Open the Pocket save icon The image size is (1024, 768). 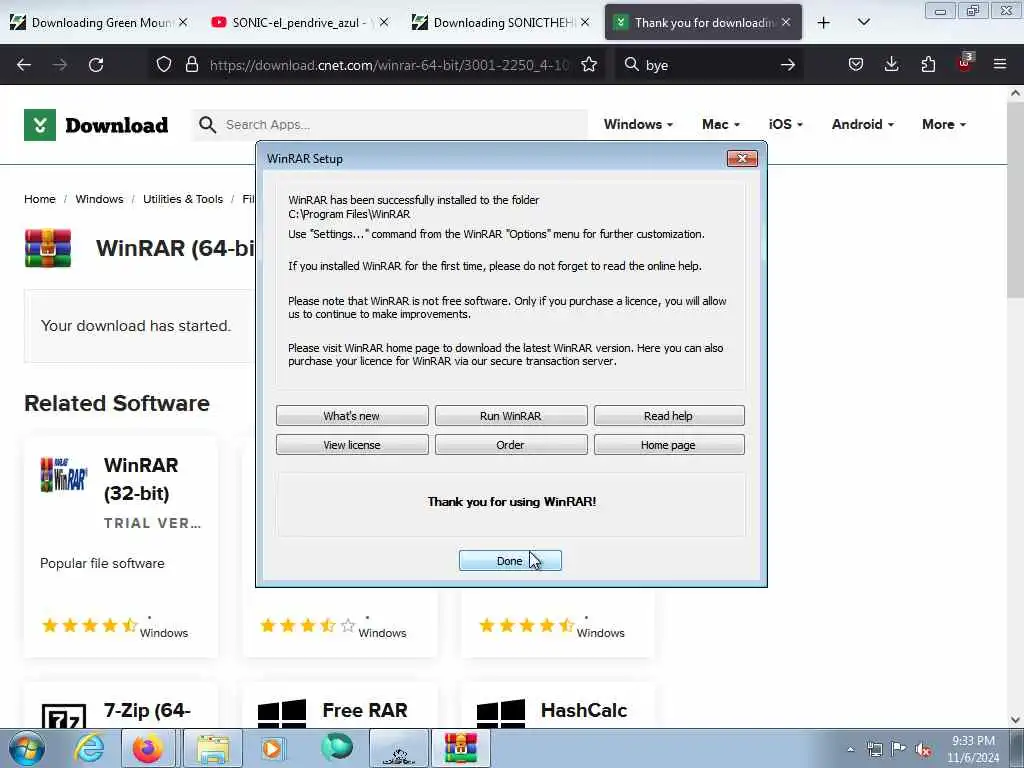pos(856,65)
